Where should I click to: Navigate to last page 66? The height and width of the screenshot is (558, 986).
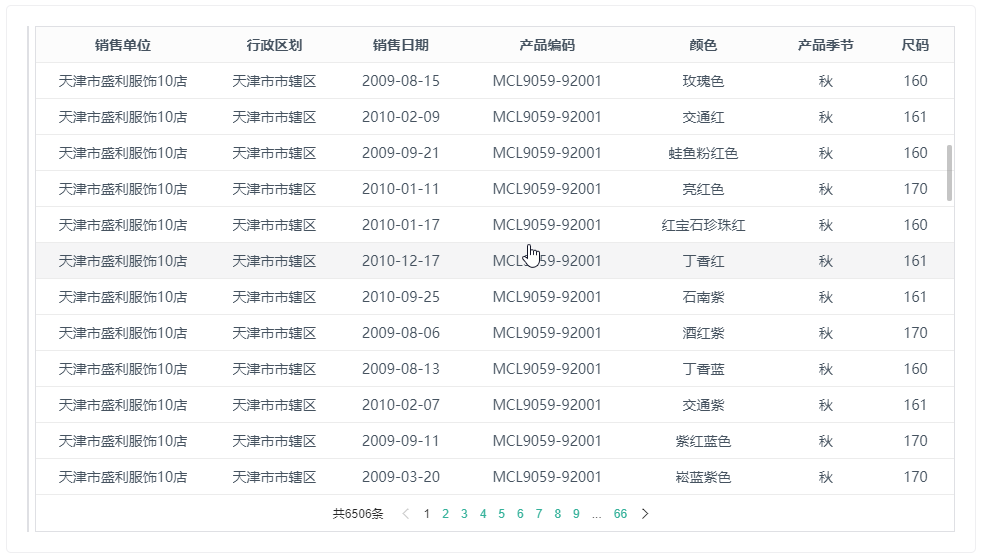[x=620, y=514]
